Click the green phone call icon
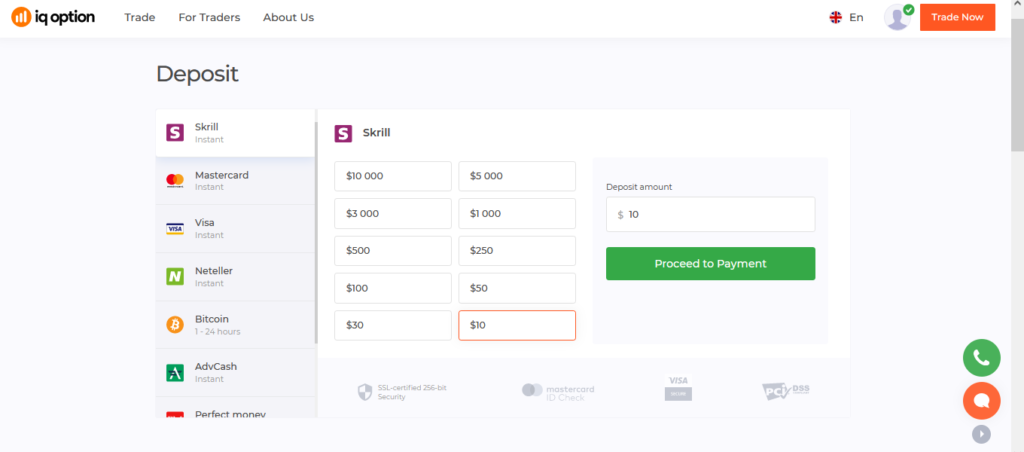This screenshot has width=1024, height=452. pyautogui.click(x=981, y=358)
